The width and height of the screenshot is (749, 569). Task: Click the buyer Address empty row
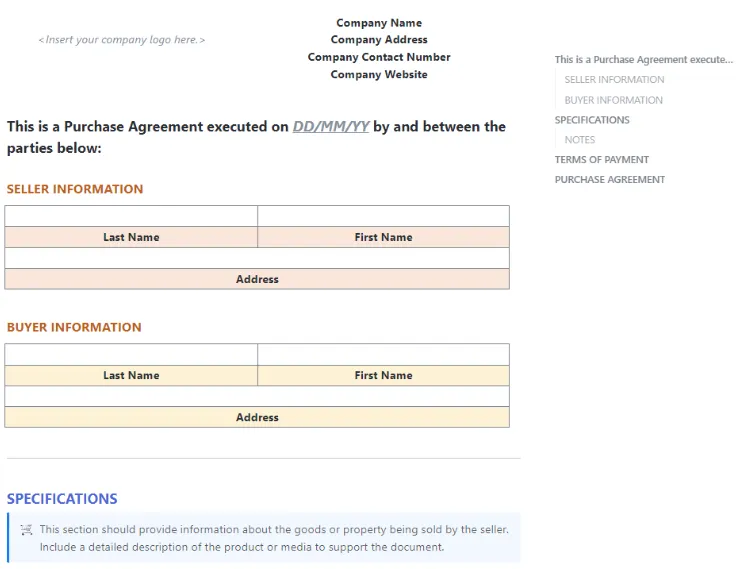(257, 396)
